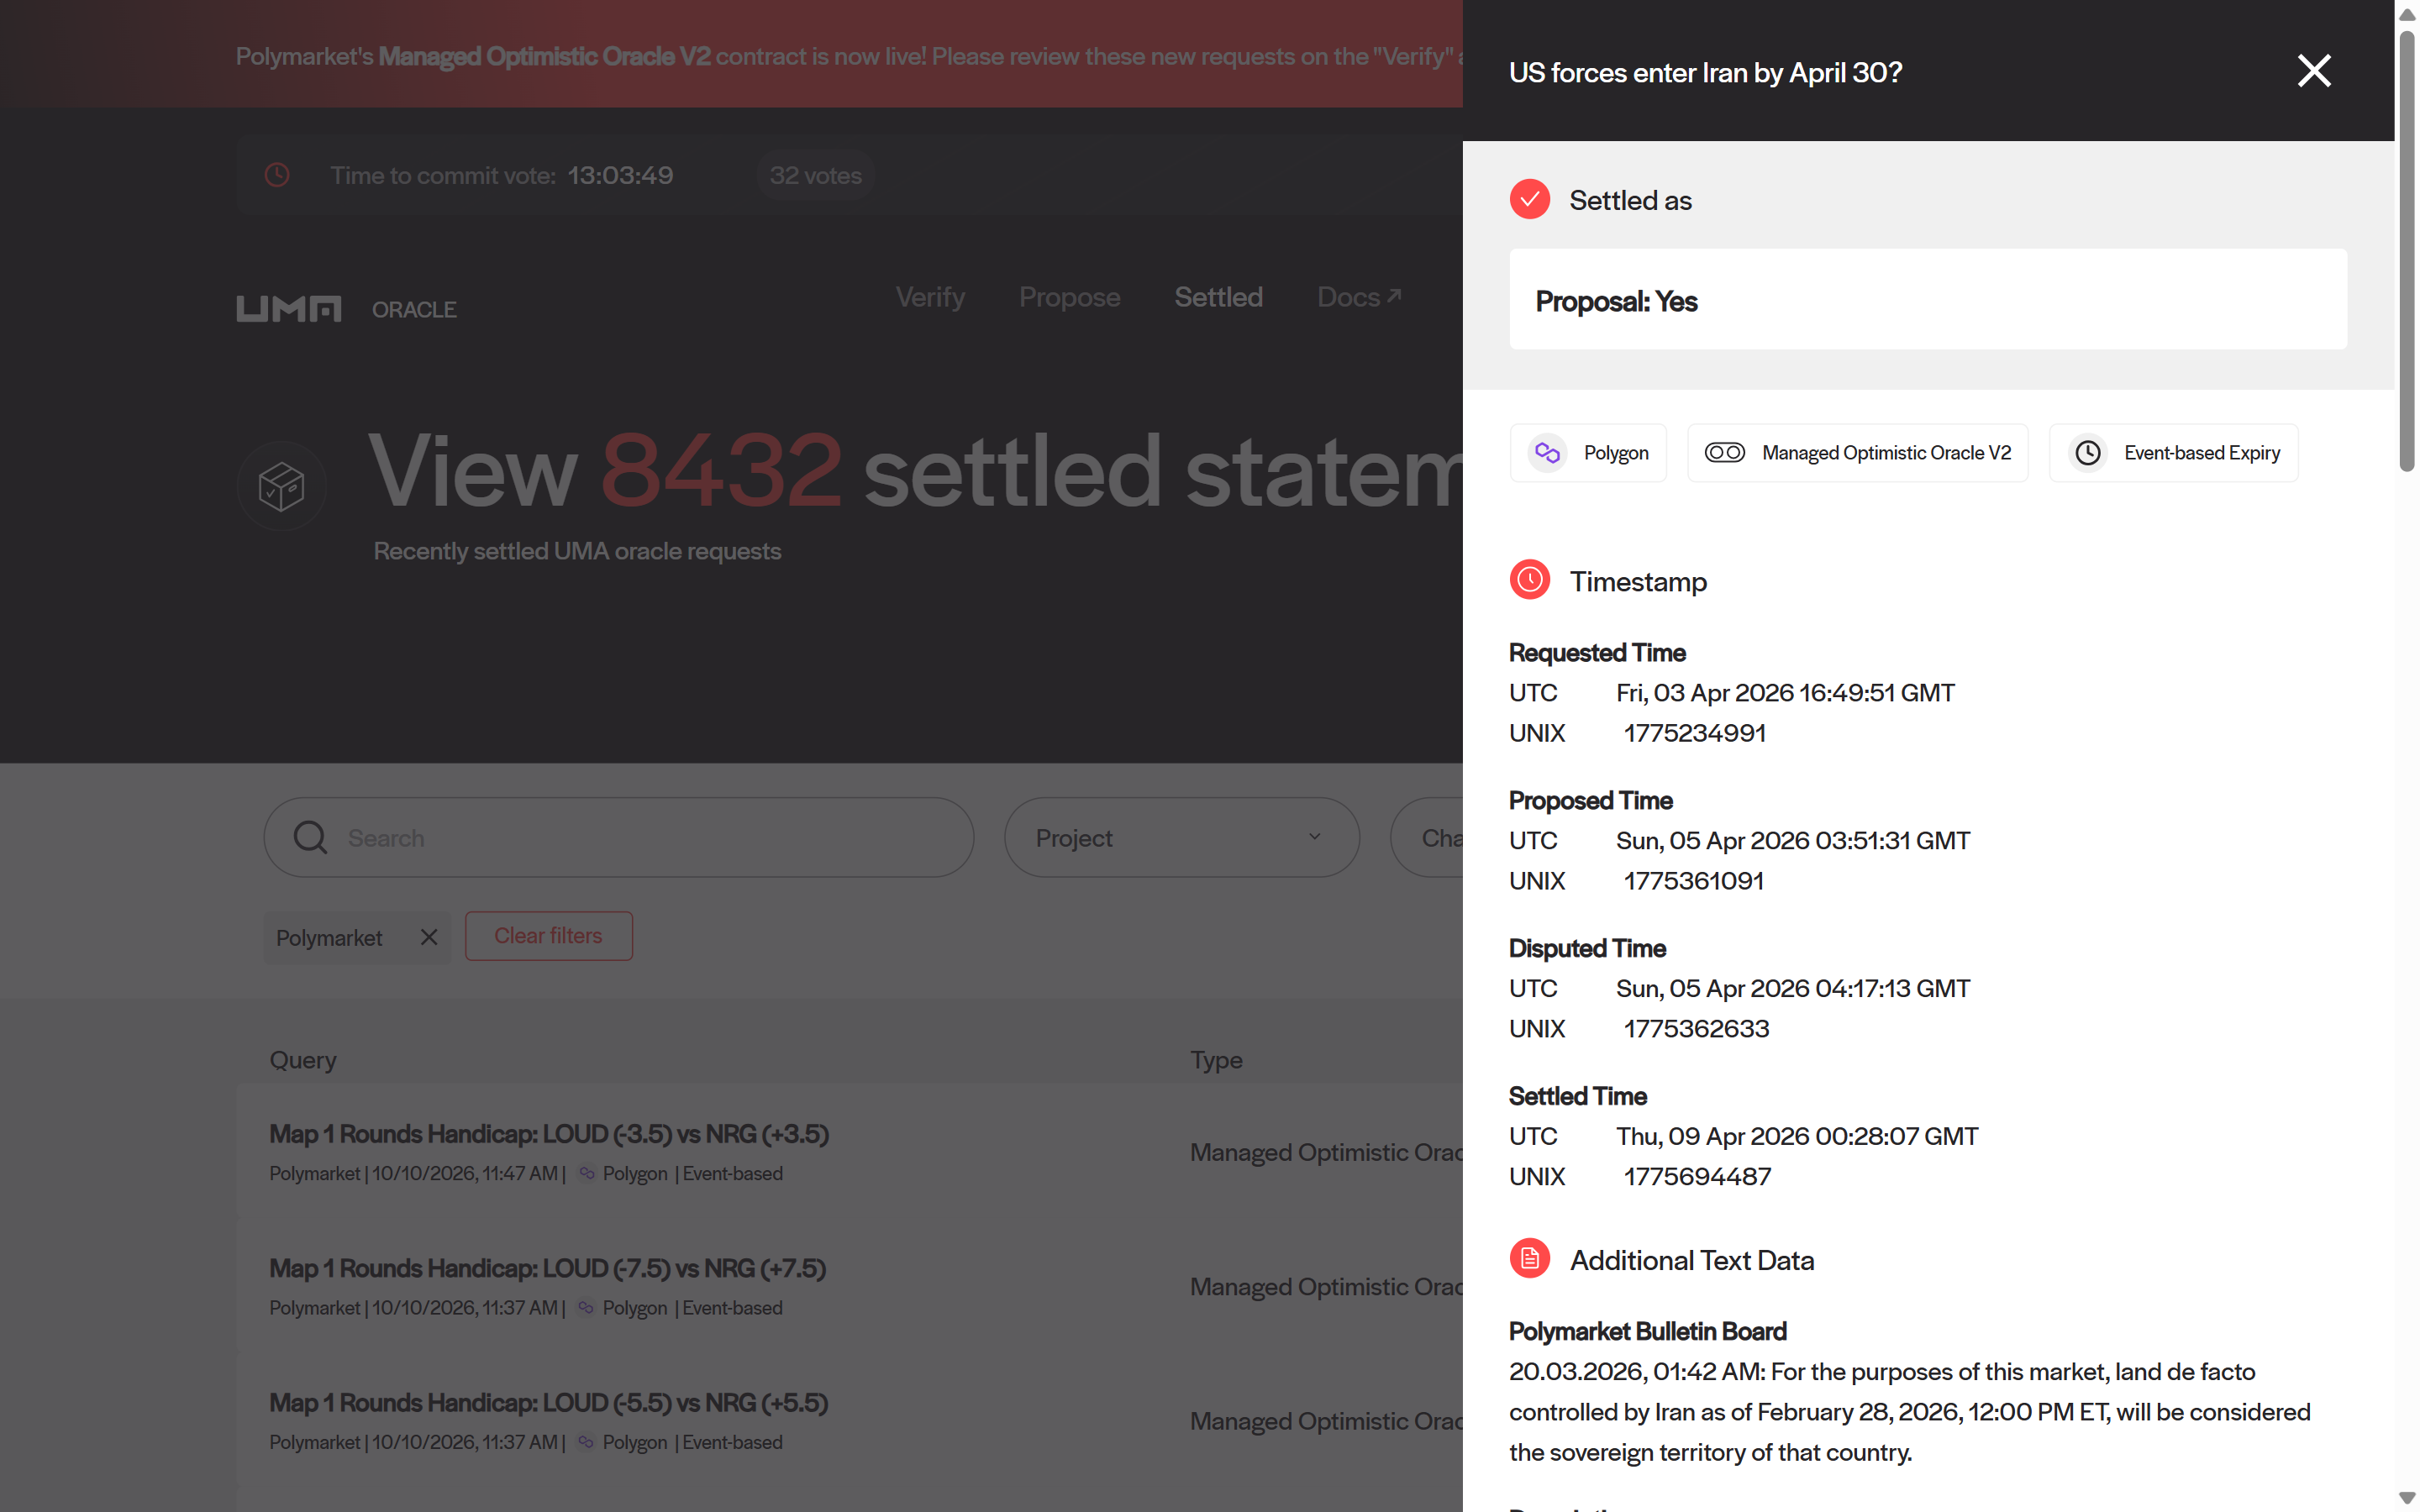Viewport: 2420px width, 1512px height.
Task: Switch to the Settled tab
Action: click(x=1218, y=297)
